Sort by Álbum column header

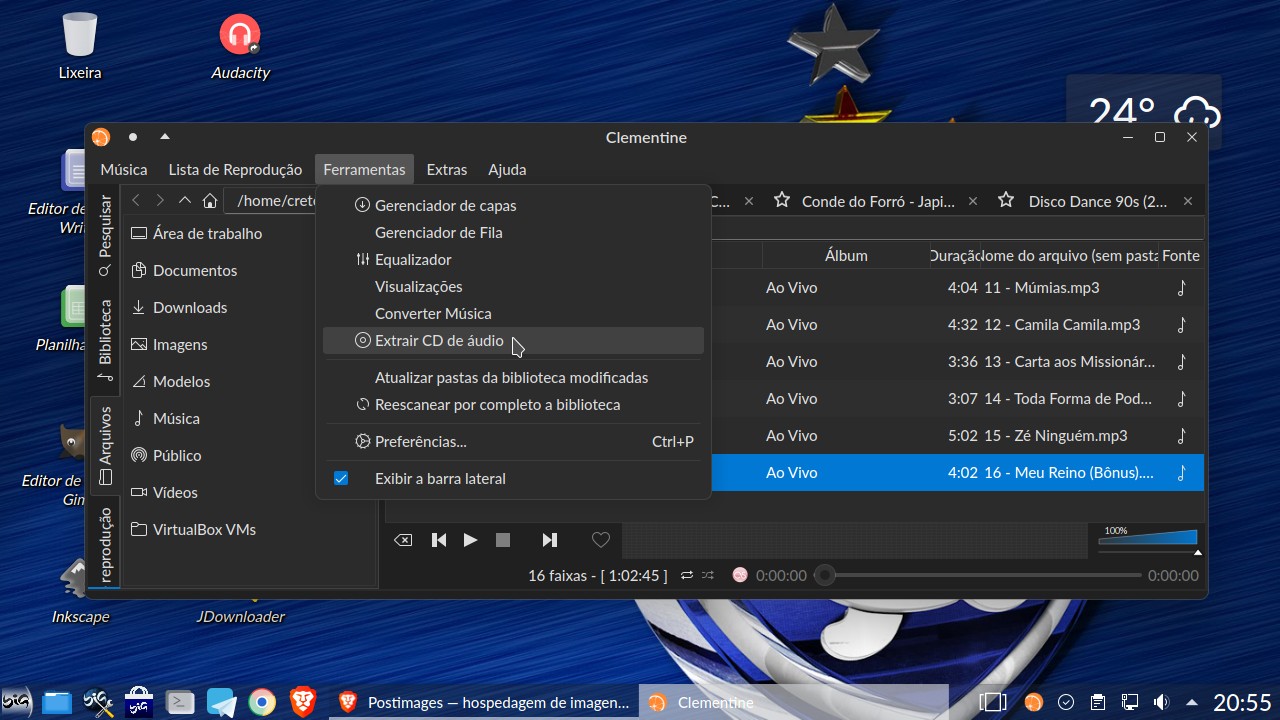[x=846, y=256]
